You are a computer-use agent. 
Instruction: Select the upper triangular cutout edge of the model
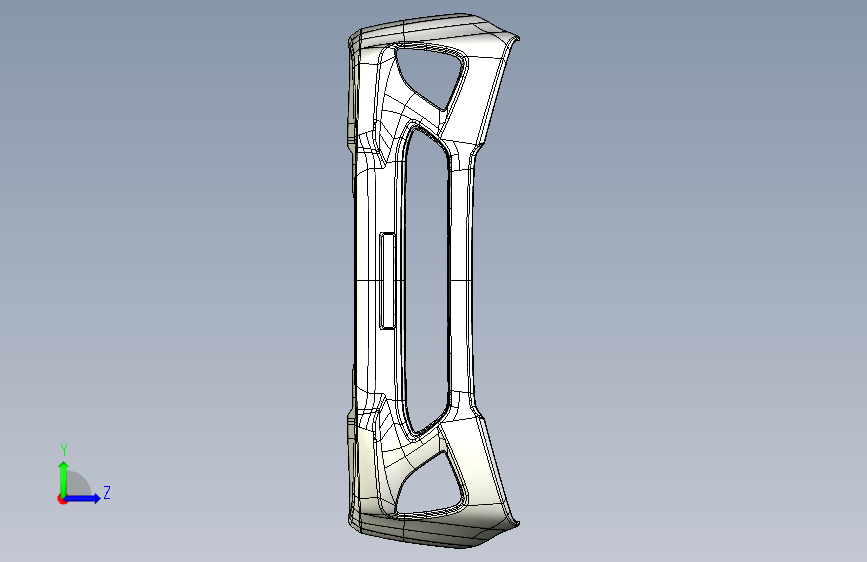click(x=430, y=76)
